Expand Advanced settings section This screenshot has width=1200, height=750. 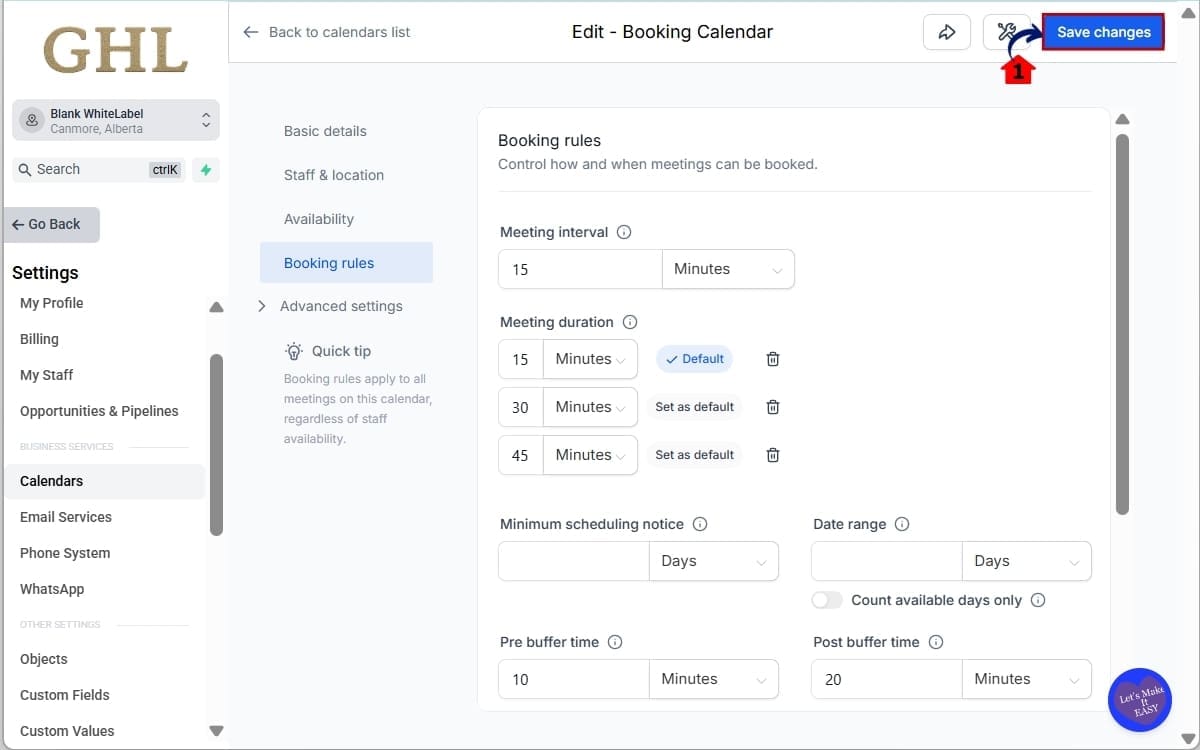click(x=331, y=306)
